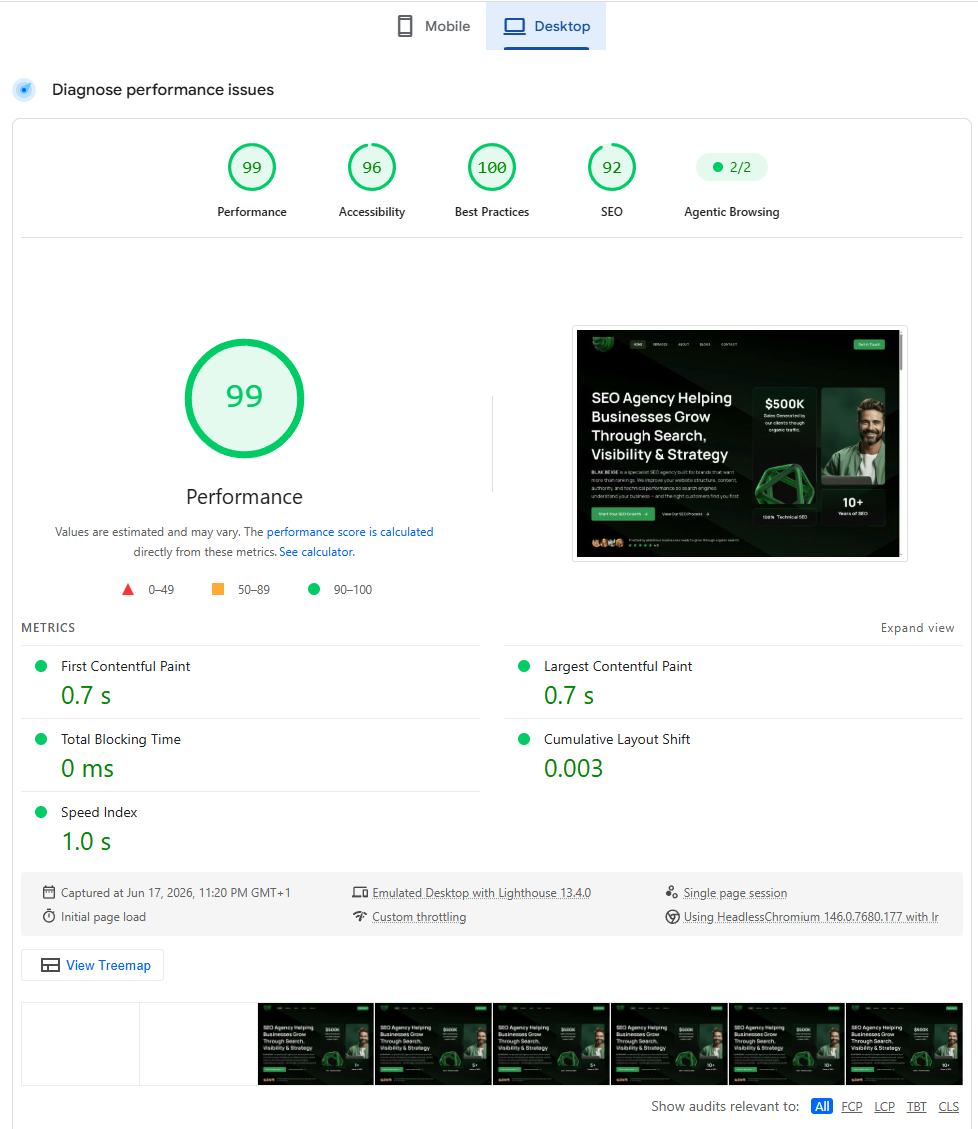Click the Cumulative Layout Shift green dot
978x1129 pixels.
(524, 739)
